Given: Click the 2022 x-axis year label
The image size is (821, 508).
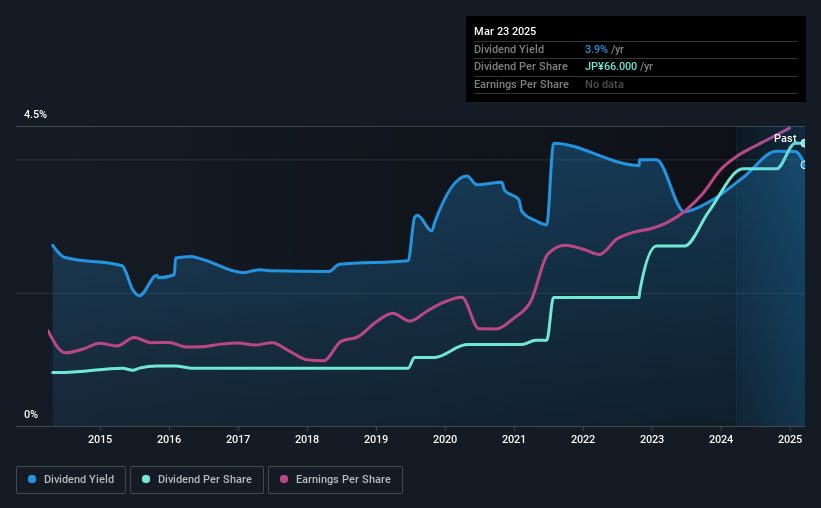Looking at the screenshot, I should tap(583, 439).
